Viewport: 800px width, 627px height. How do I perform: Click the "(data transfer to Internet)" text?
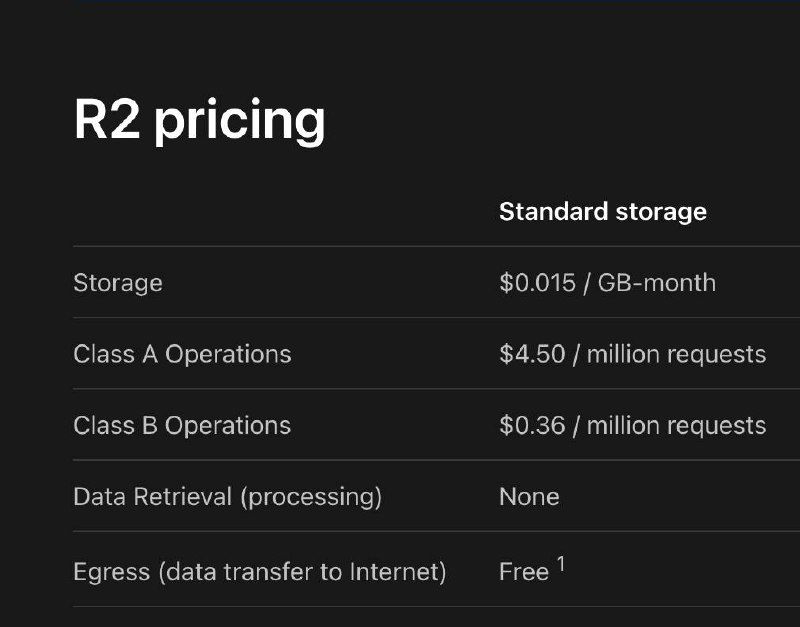[x=299, y=572]
